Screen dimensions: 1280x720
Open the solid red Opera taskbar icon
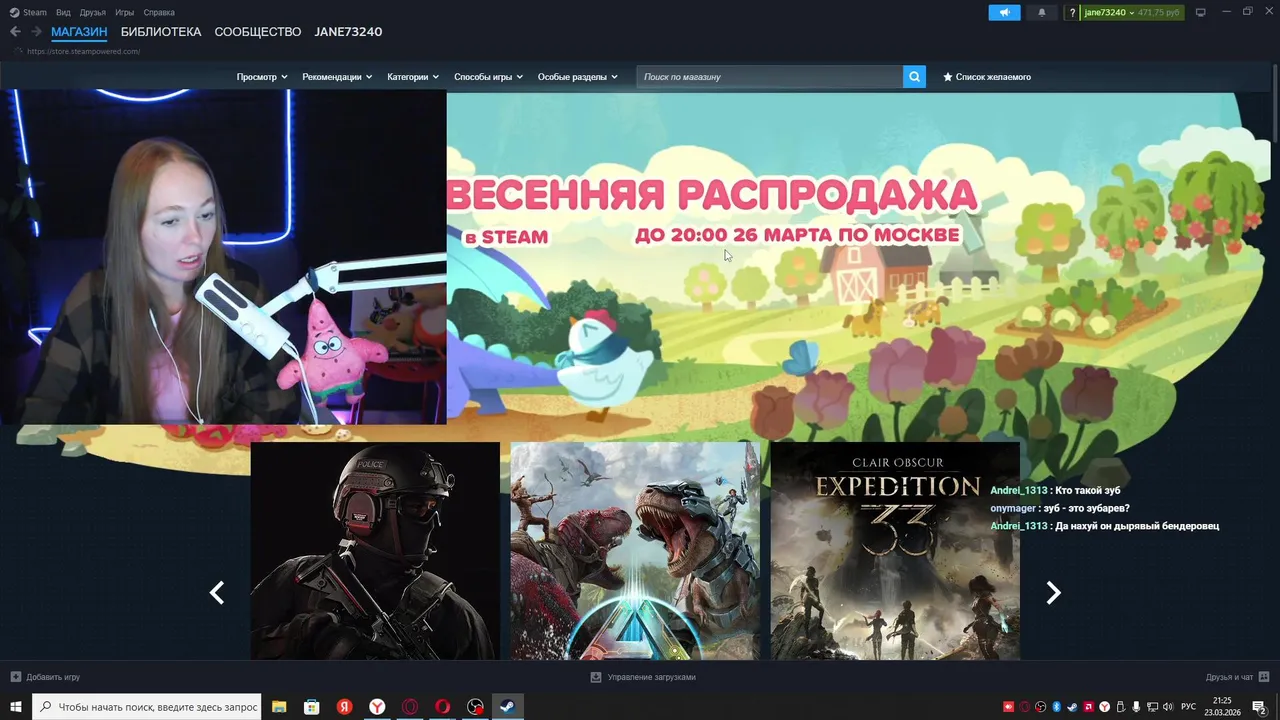[x=443, y=707]
